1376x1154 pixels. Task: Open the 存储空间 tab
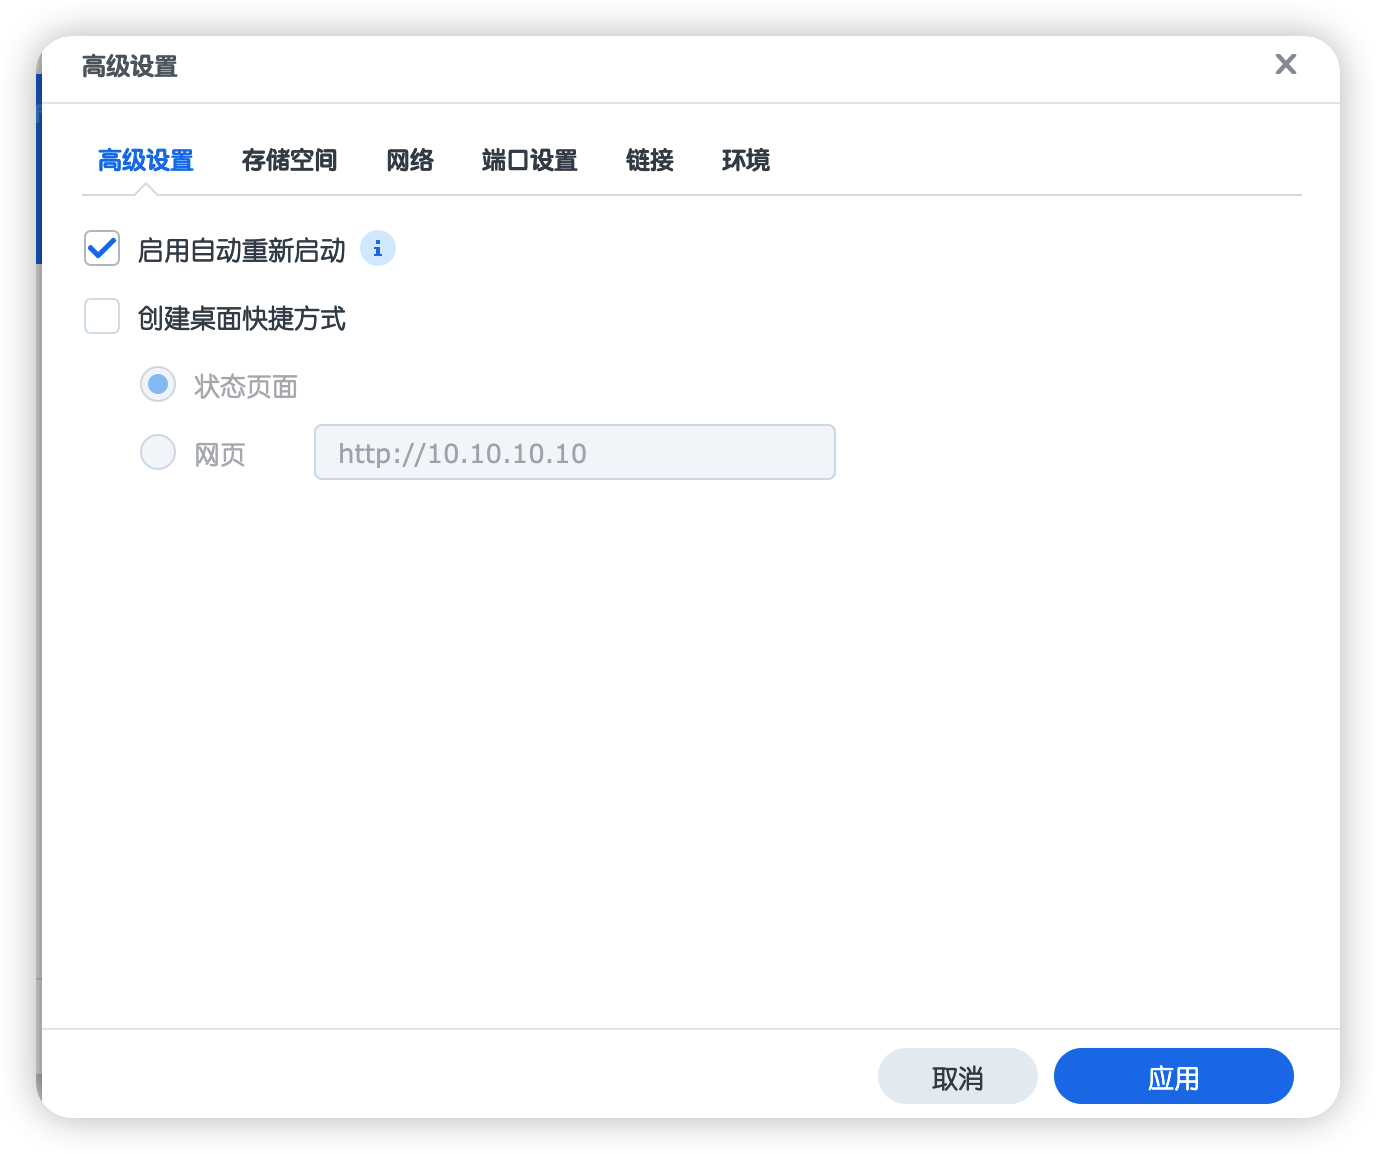290,160
